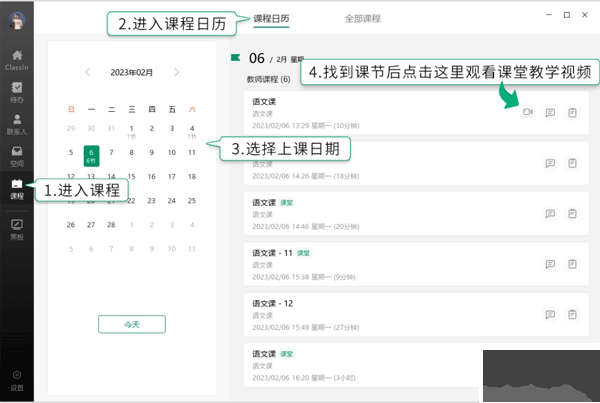Close the ClassIn window
The height and width of the screenshot is (403, 600).
coord(585,15)
